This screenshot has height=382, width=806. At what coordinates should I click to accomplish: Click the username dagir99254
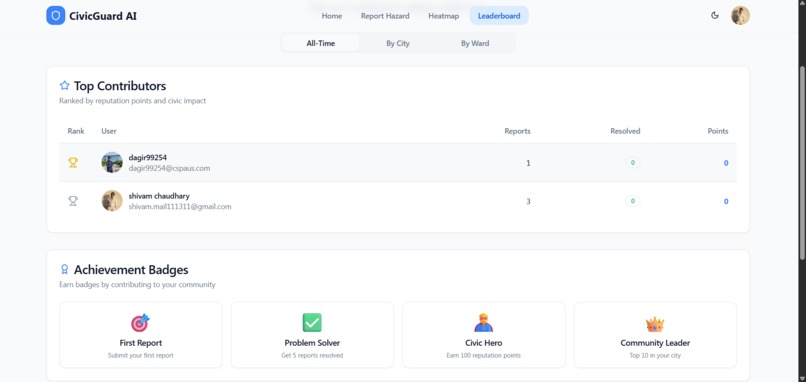(x=148, y=157)
